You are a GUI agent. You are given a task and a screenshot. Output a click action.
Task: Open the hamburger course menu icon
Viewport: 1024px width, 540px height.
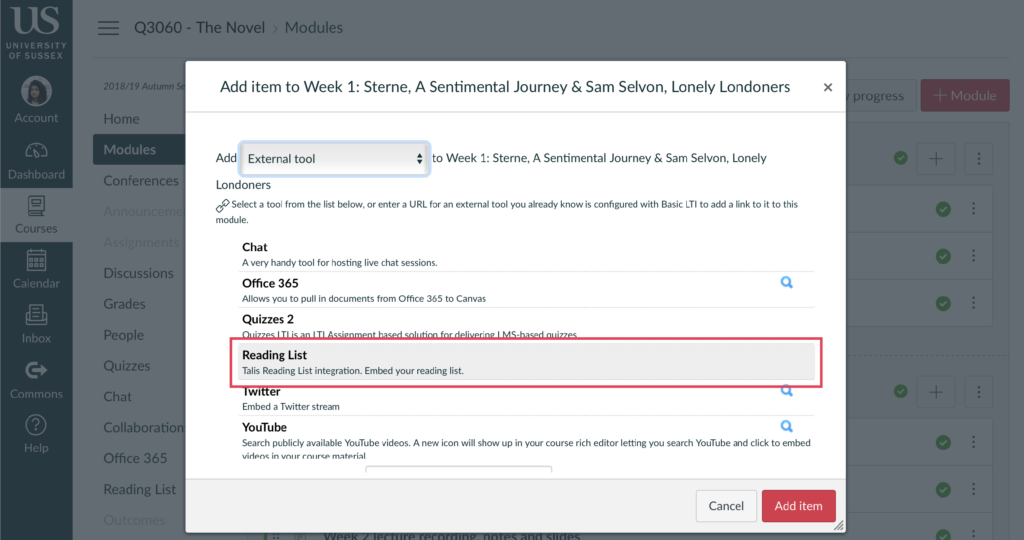[x=108, y=28]
